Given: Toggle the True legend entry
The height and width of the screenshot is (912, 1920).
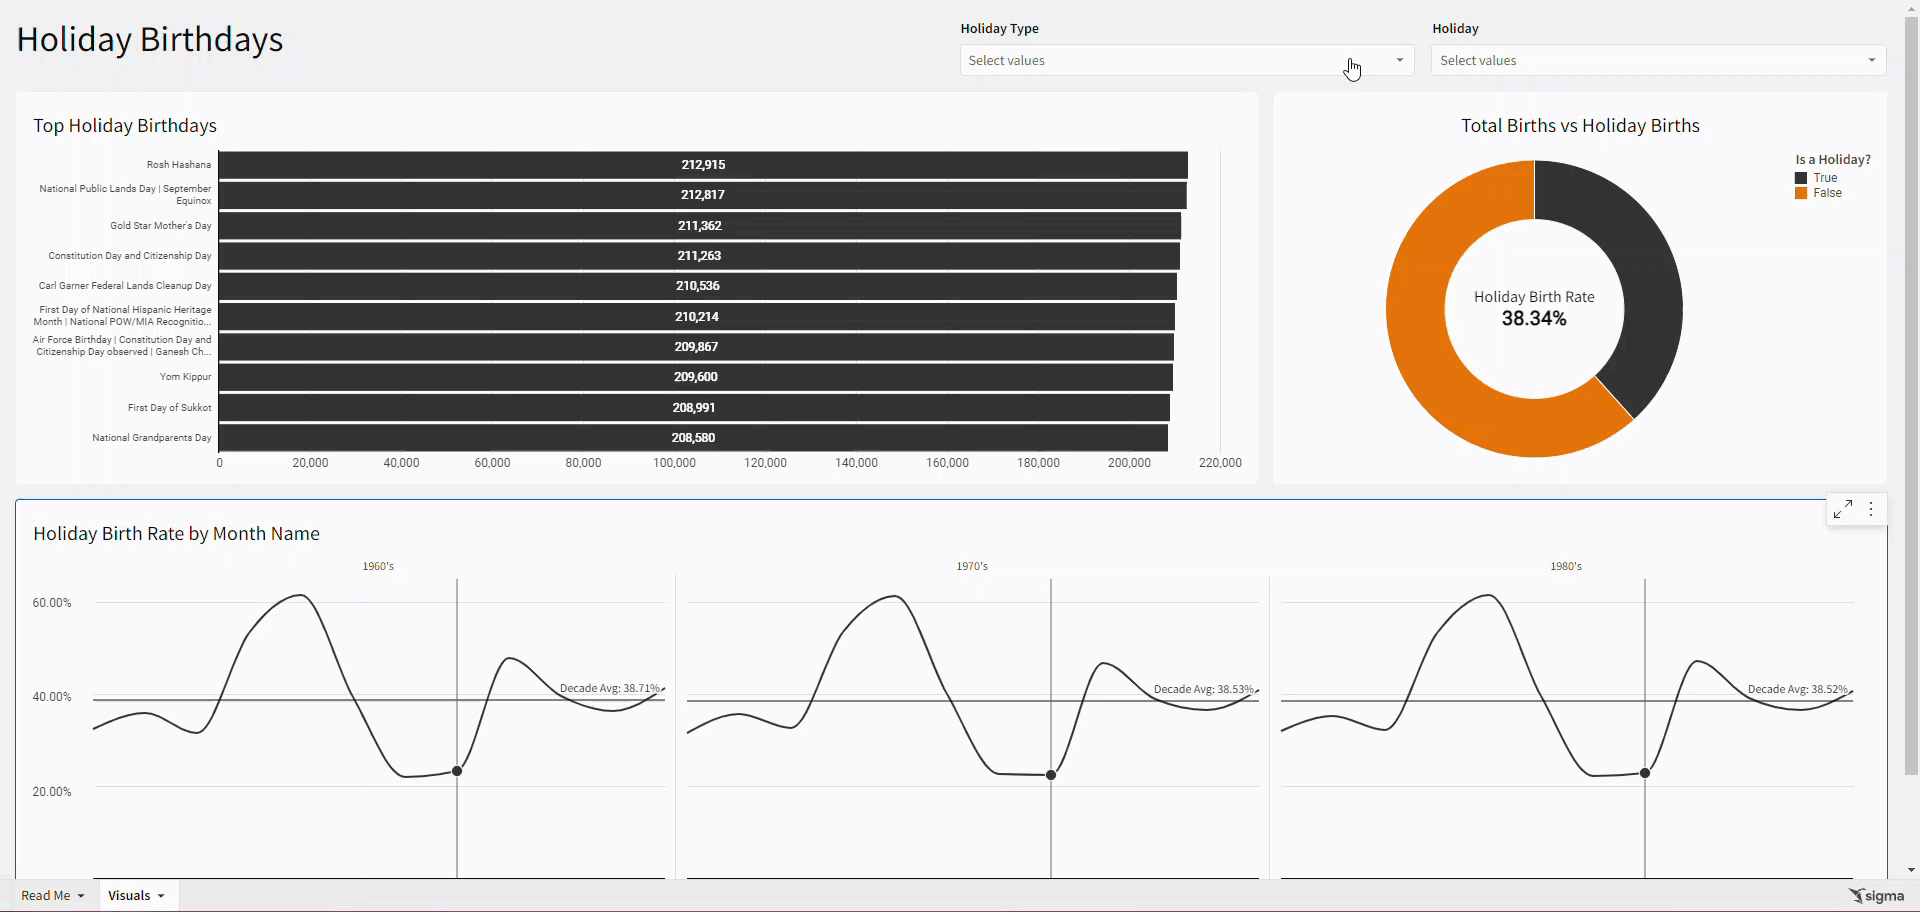Looking at the screenshot, I should 1825,178.
